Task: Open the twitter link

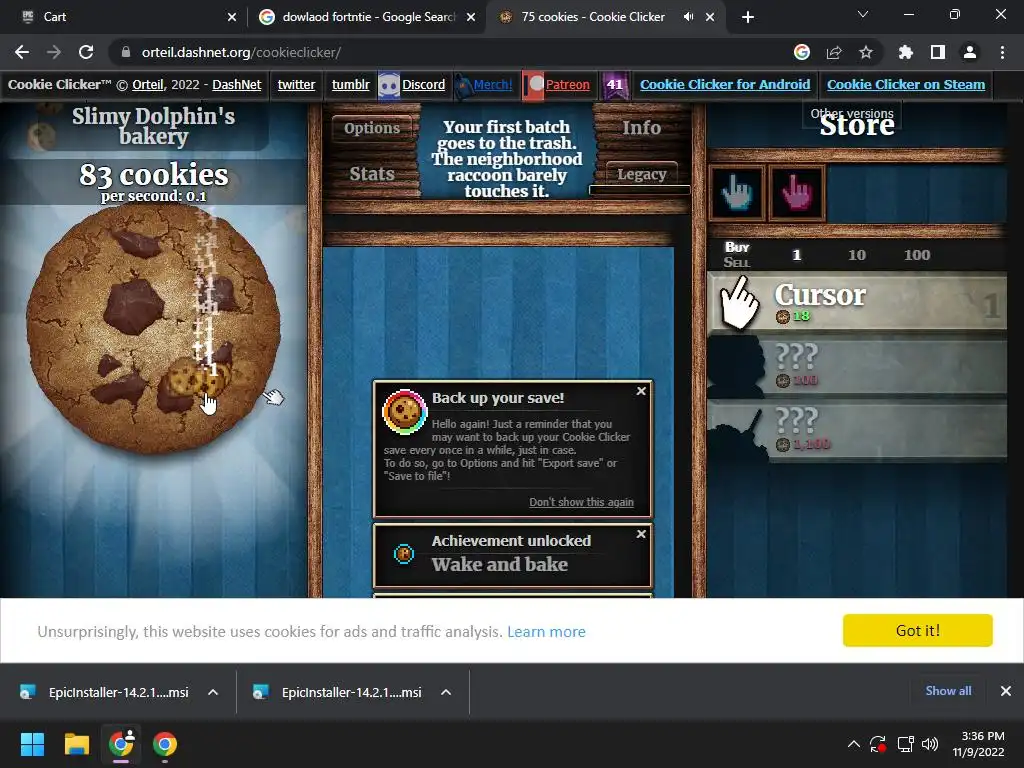Action: point(296,84)
